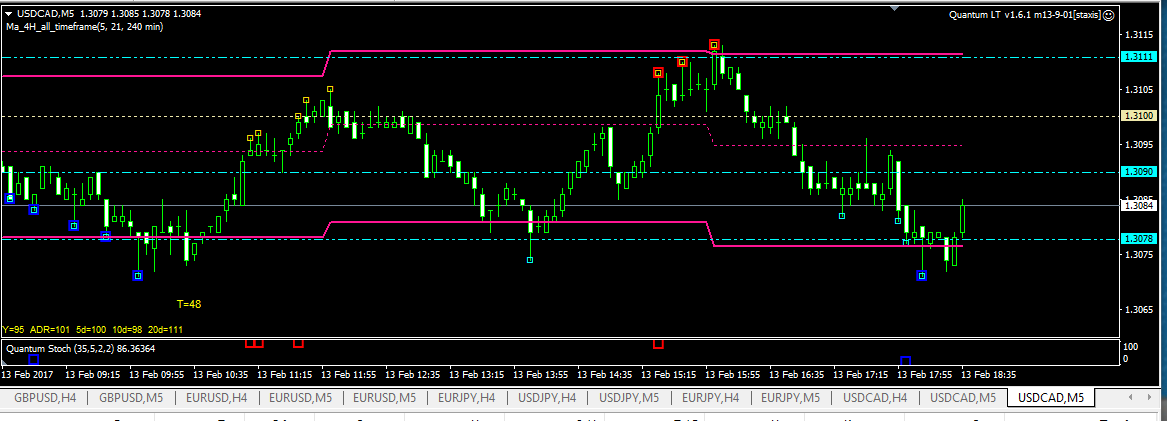
Task: Select the USDJPY,M5 chart tab
Action: 629,399
